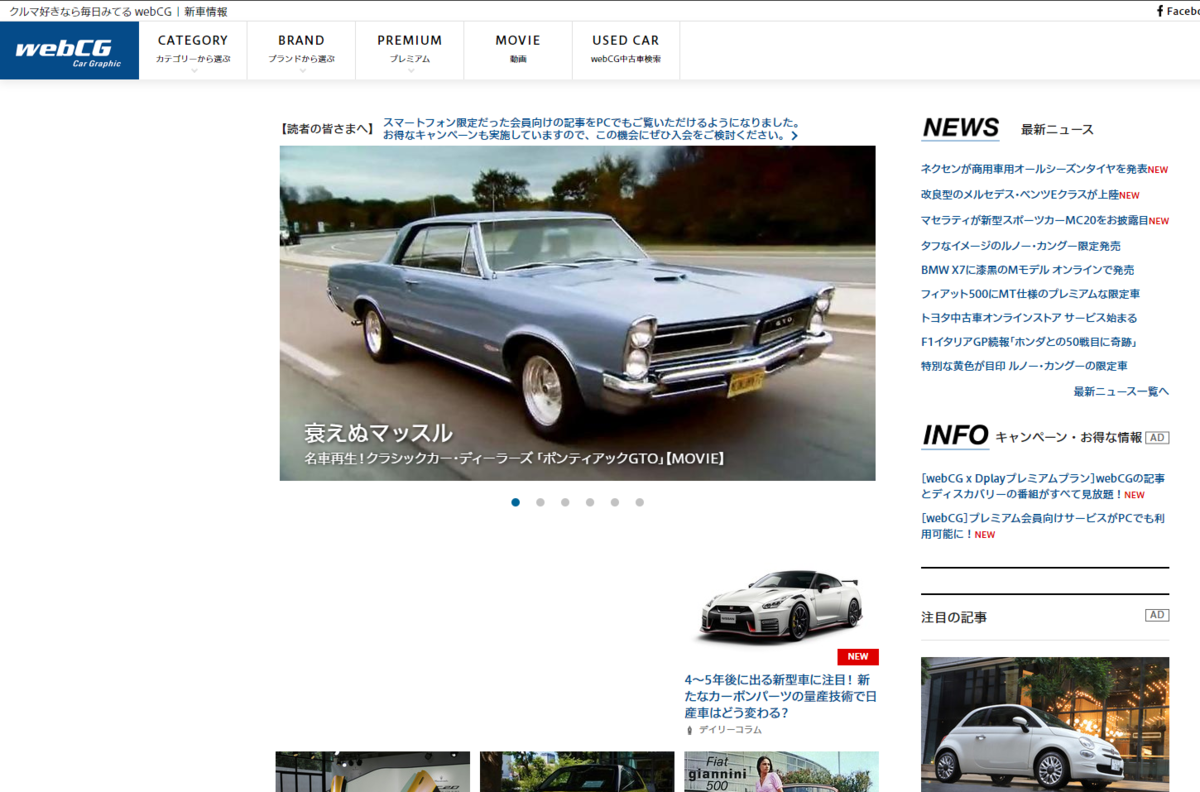Open the article about new models in 4-5 years
This screenshot has height=792, width=1200.
pos(781,695)
